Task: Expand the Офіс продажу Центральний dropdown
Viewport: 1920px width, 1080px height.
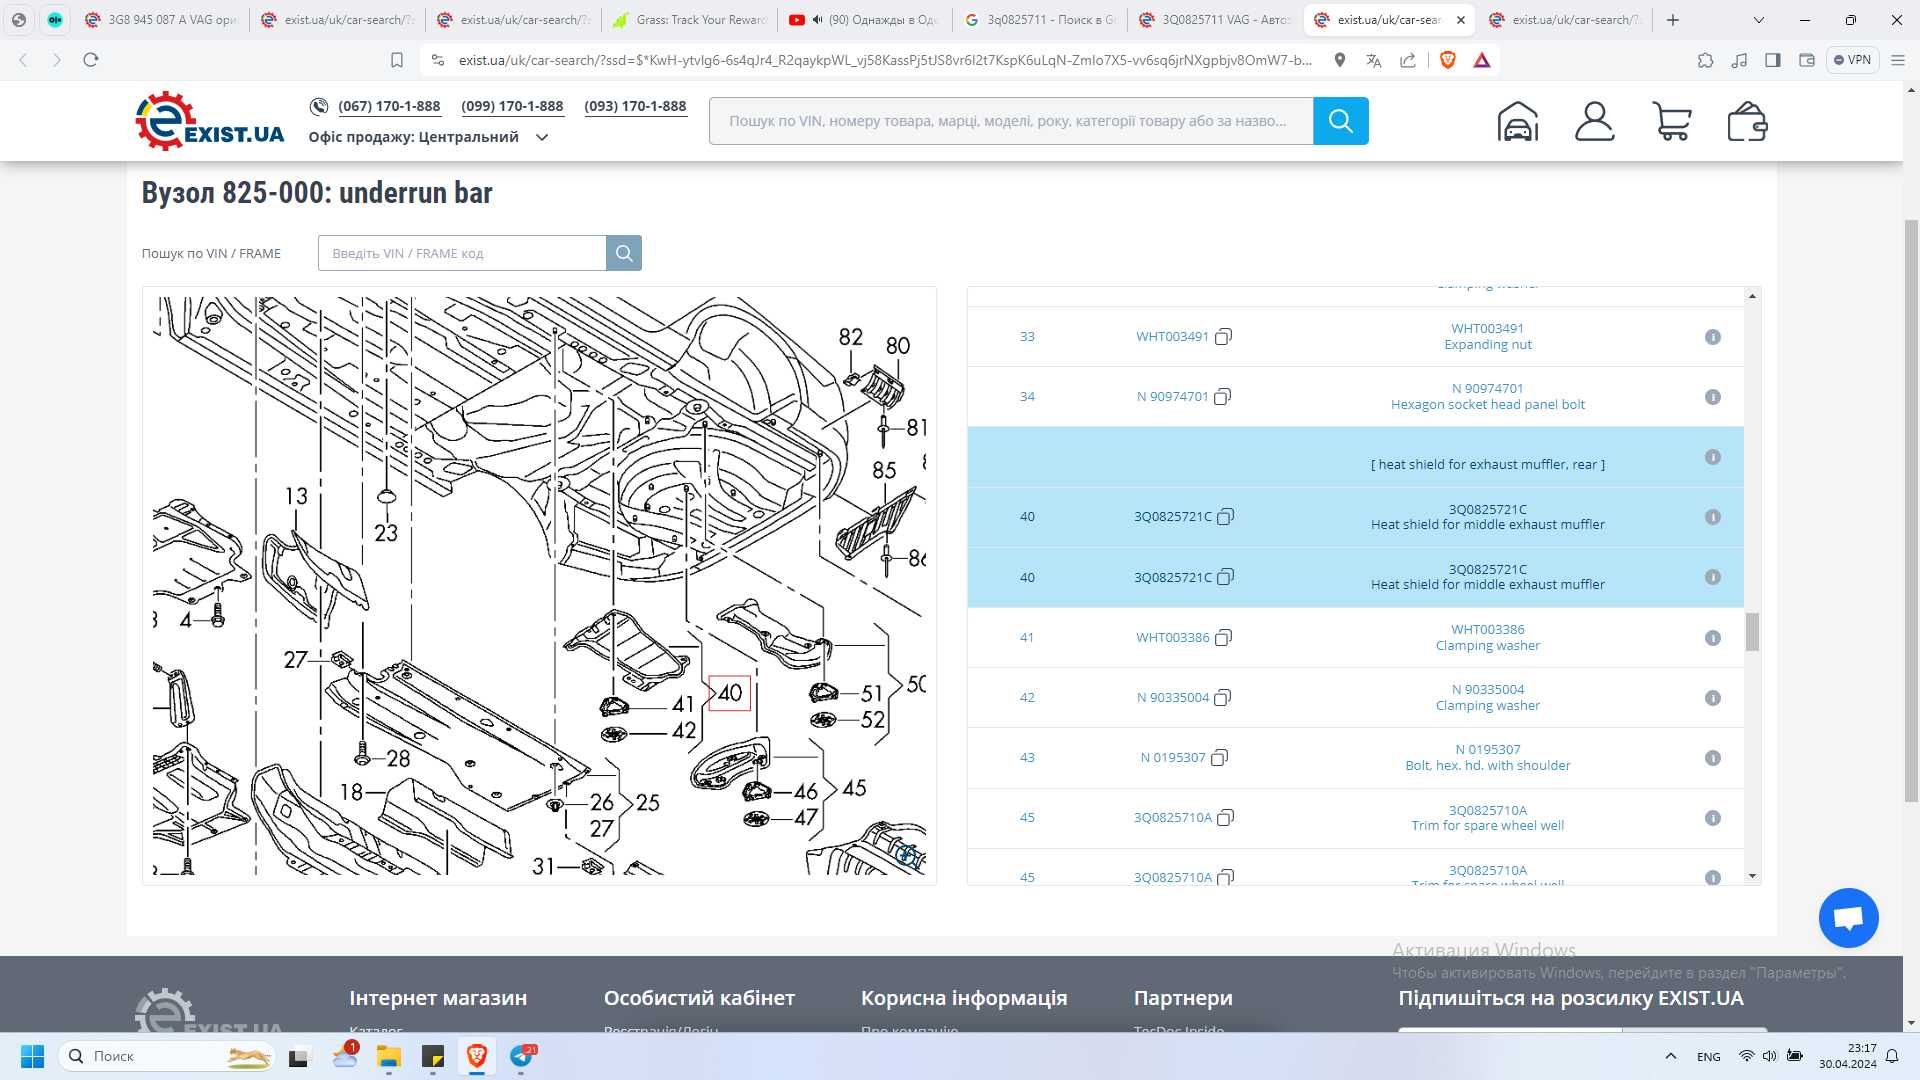Action: (542, 137)
